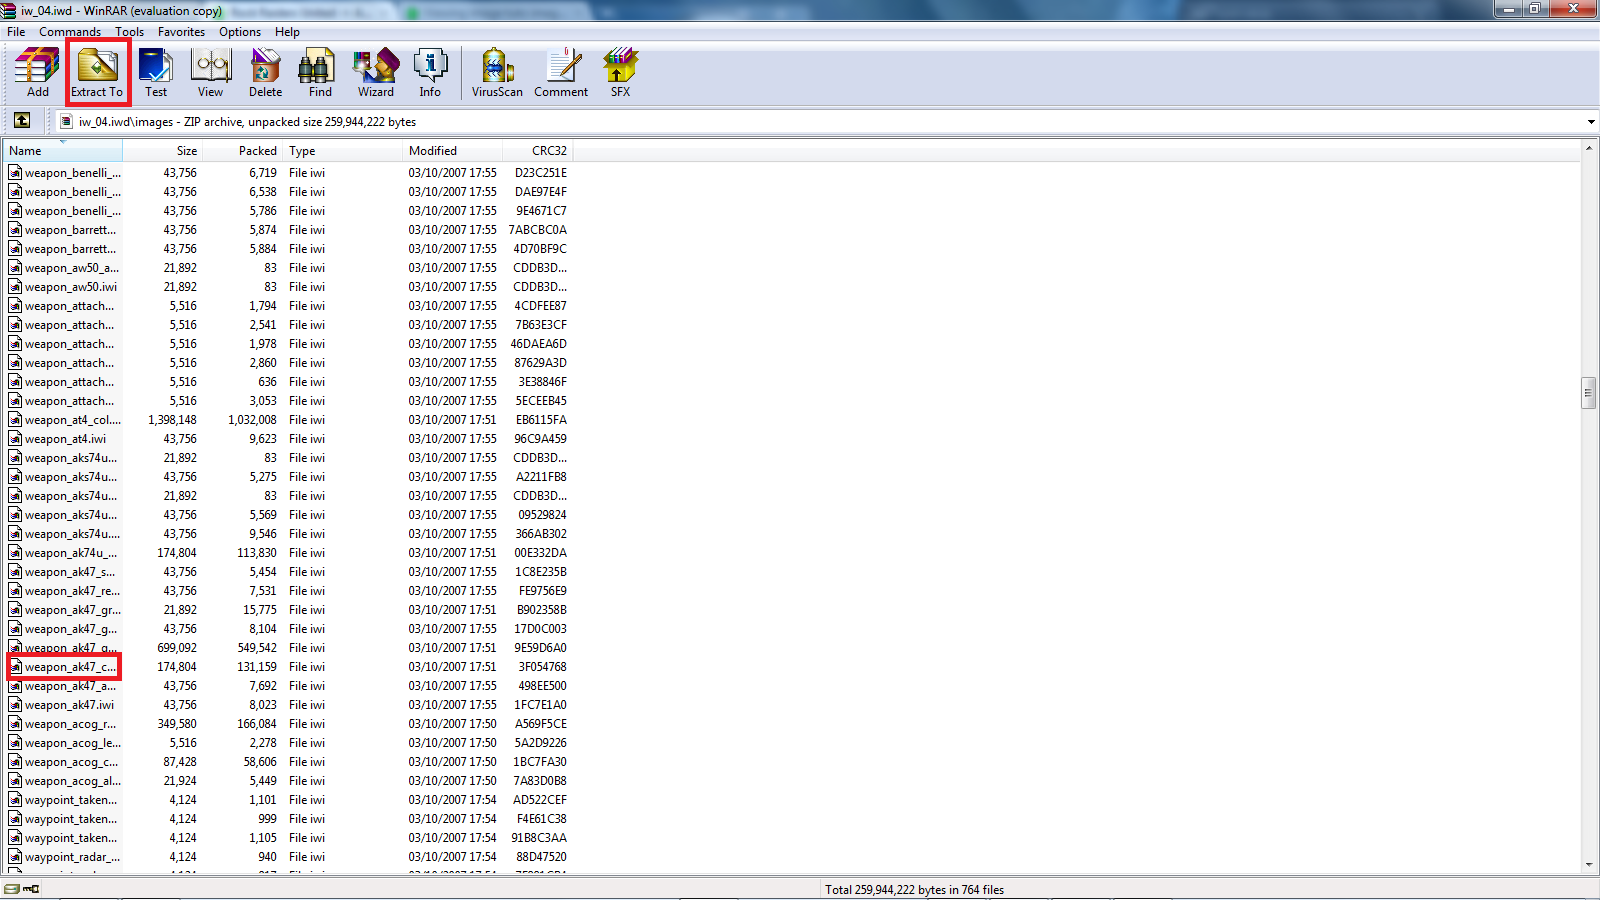Click packed value 549,542
This screenshot has height=900, width=1600.
pos(257,648)
